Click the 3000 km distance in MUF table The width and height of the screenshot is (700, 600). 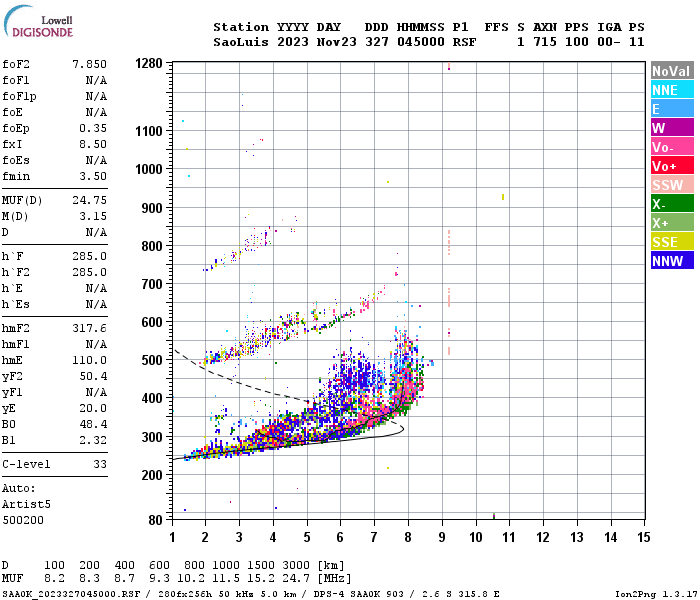click(x=296, y=565)
